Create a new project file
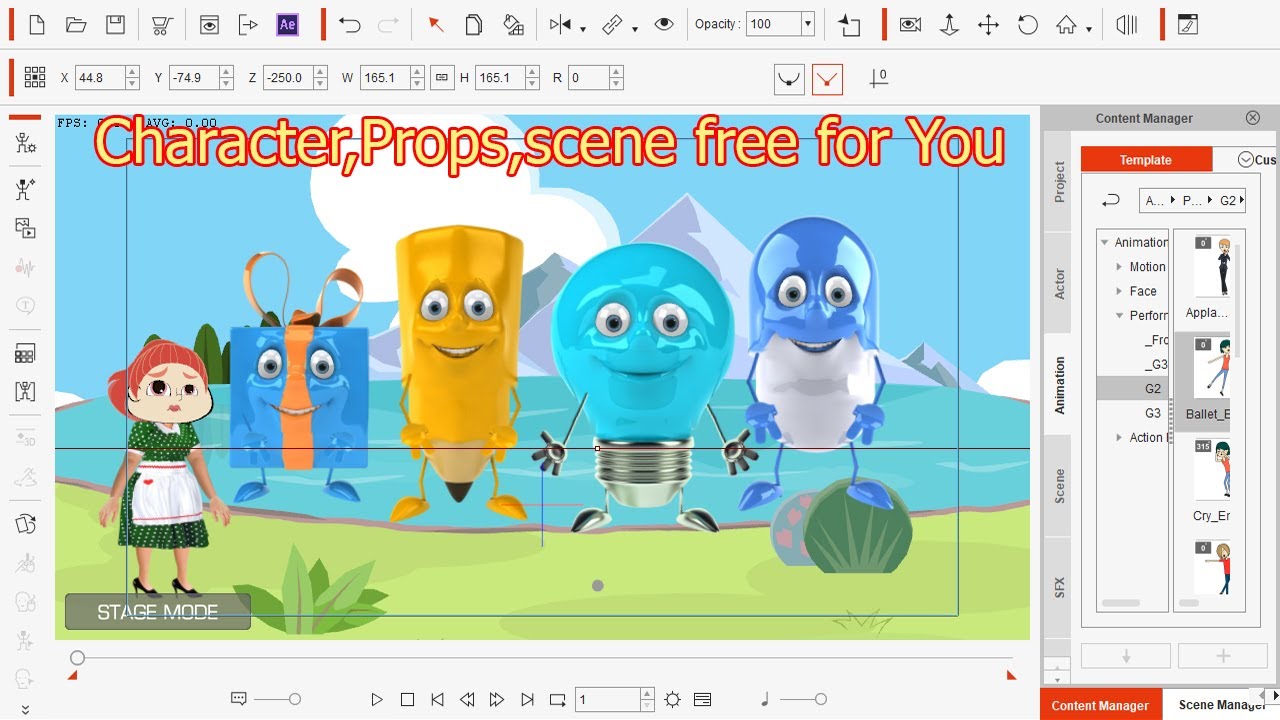1280x720 pixels. click(x=36, y=25)
